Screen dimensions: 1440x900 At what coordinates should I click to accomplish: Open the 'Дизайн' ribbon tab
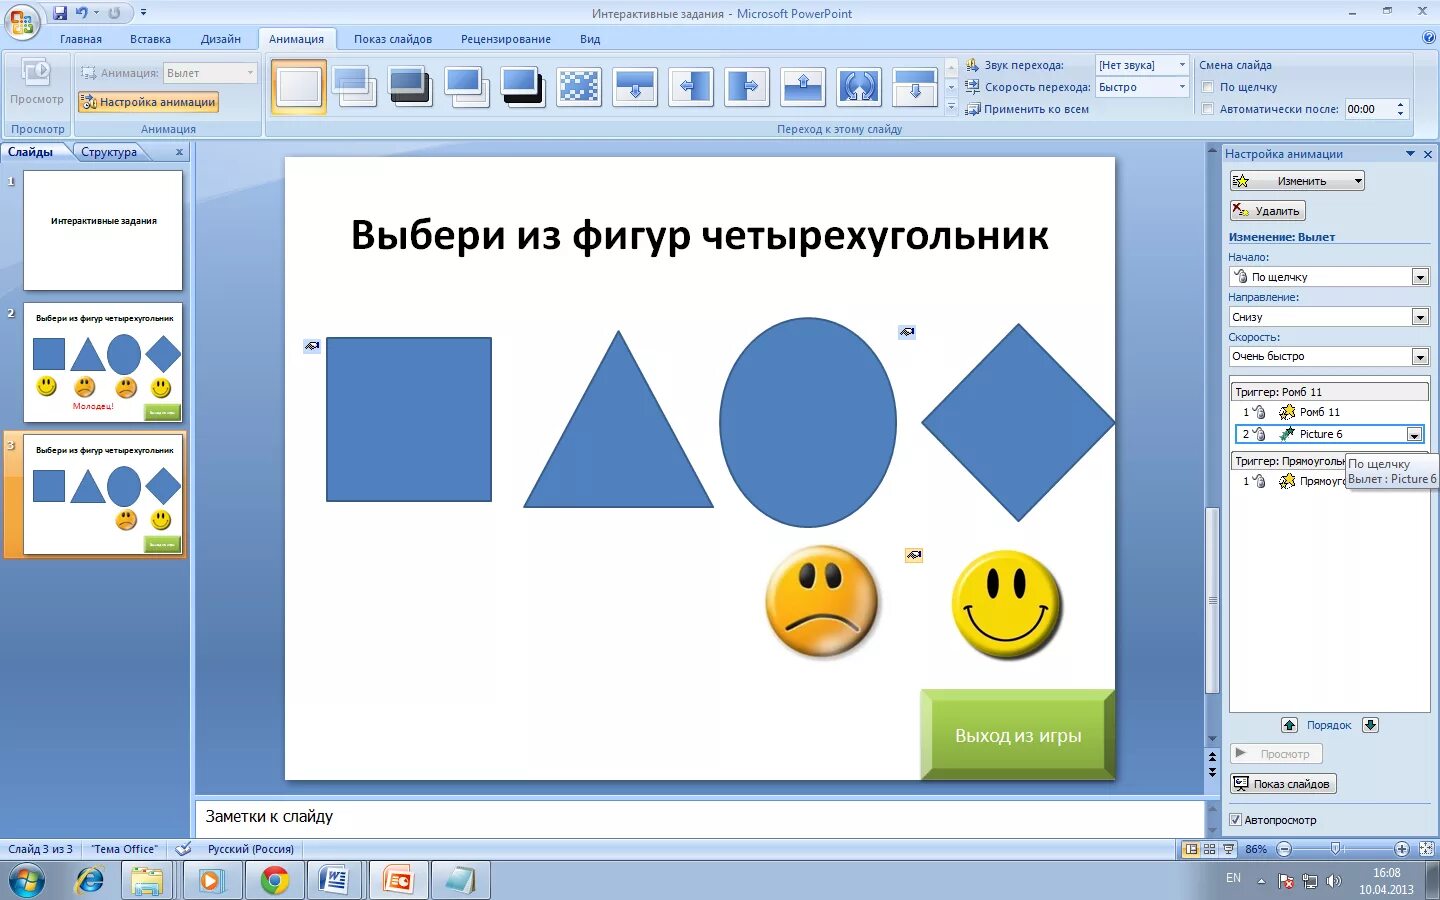tap(221, 39)
